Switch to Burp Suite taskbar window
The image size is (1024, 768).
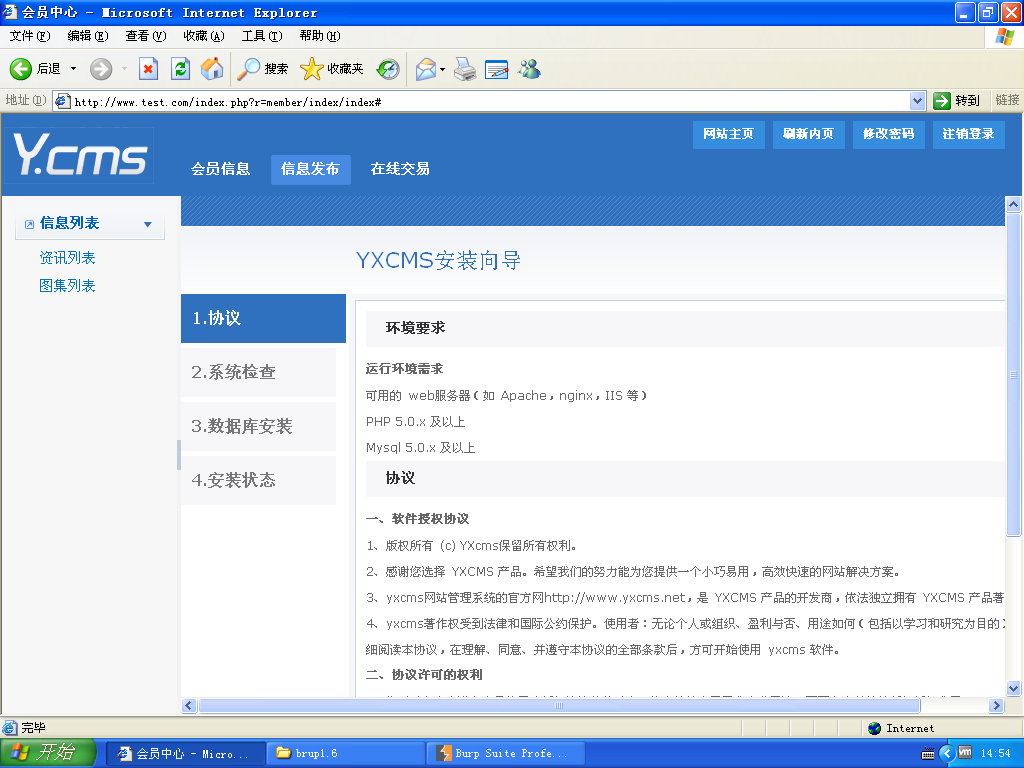[505, 754]
